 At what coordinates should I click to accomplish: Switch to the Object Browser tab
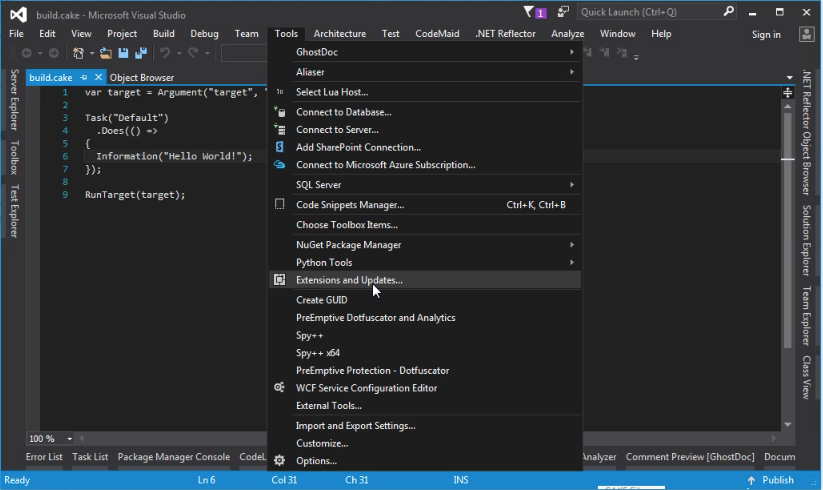142,78
